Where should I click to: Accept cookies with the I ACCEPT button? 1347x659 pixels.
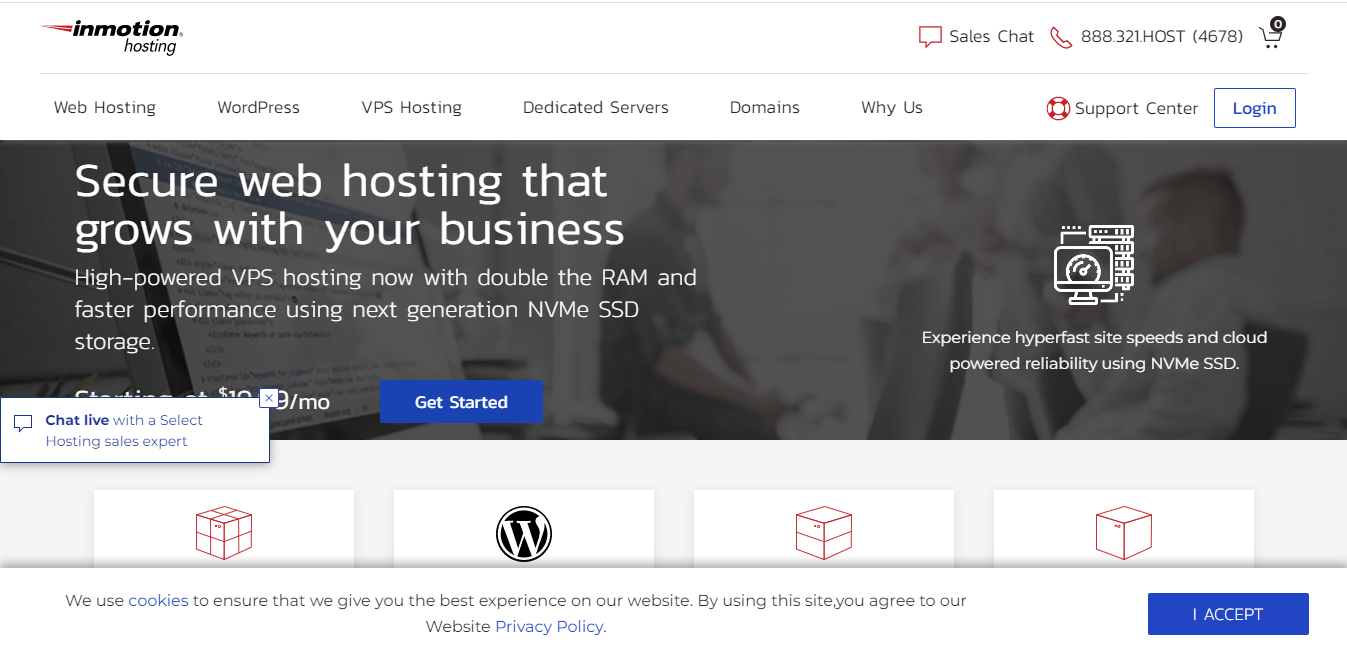click(x=1227, y=613)
